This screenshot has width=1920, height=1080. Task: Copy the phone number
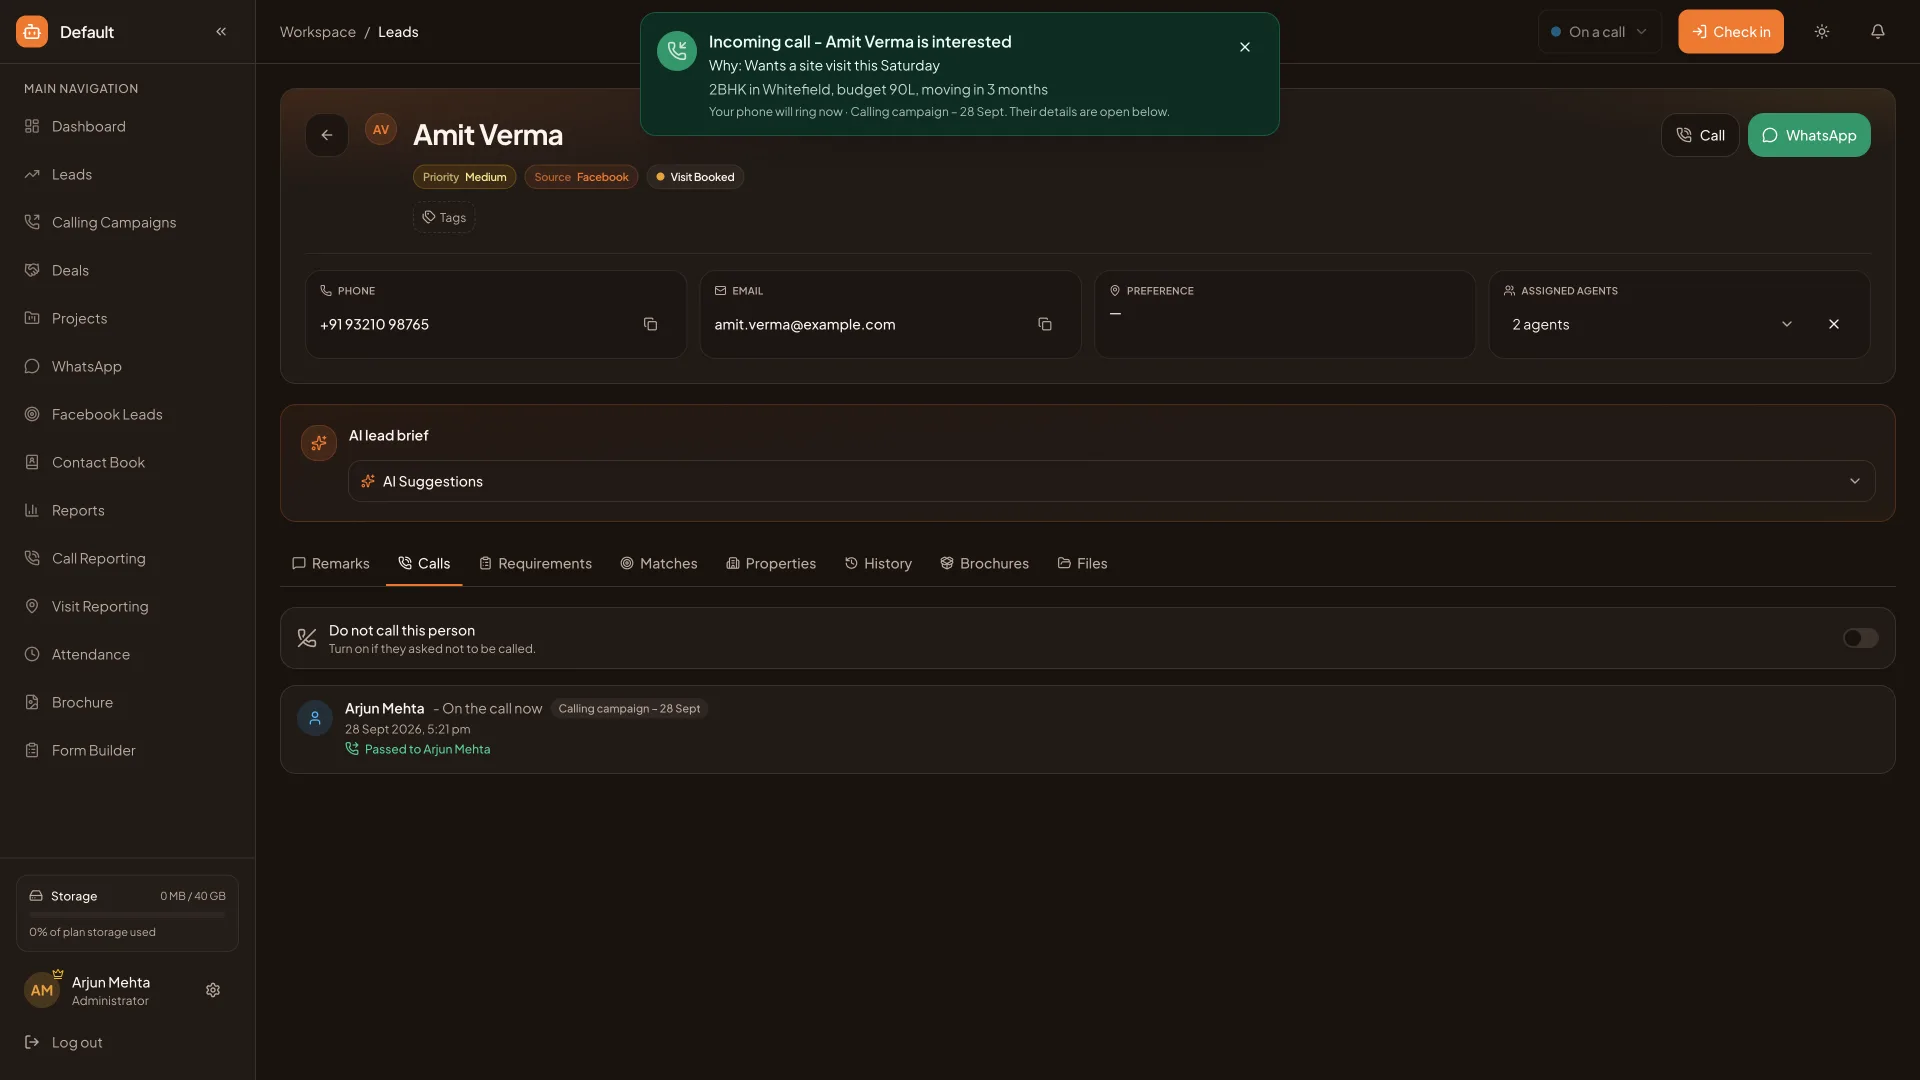tap(650, 324)
